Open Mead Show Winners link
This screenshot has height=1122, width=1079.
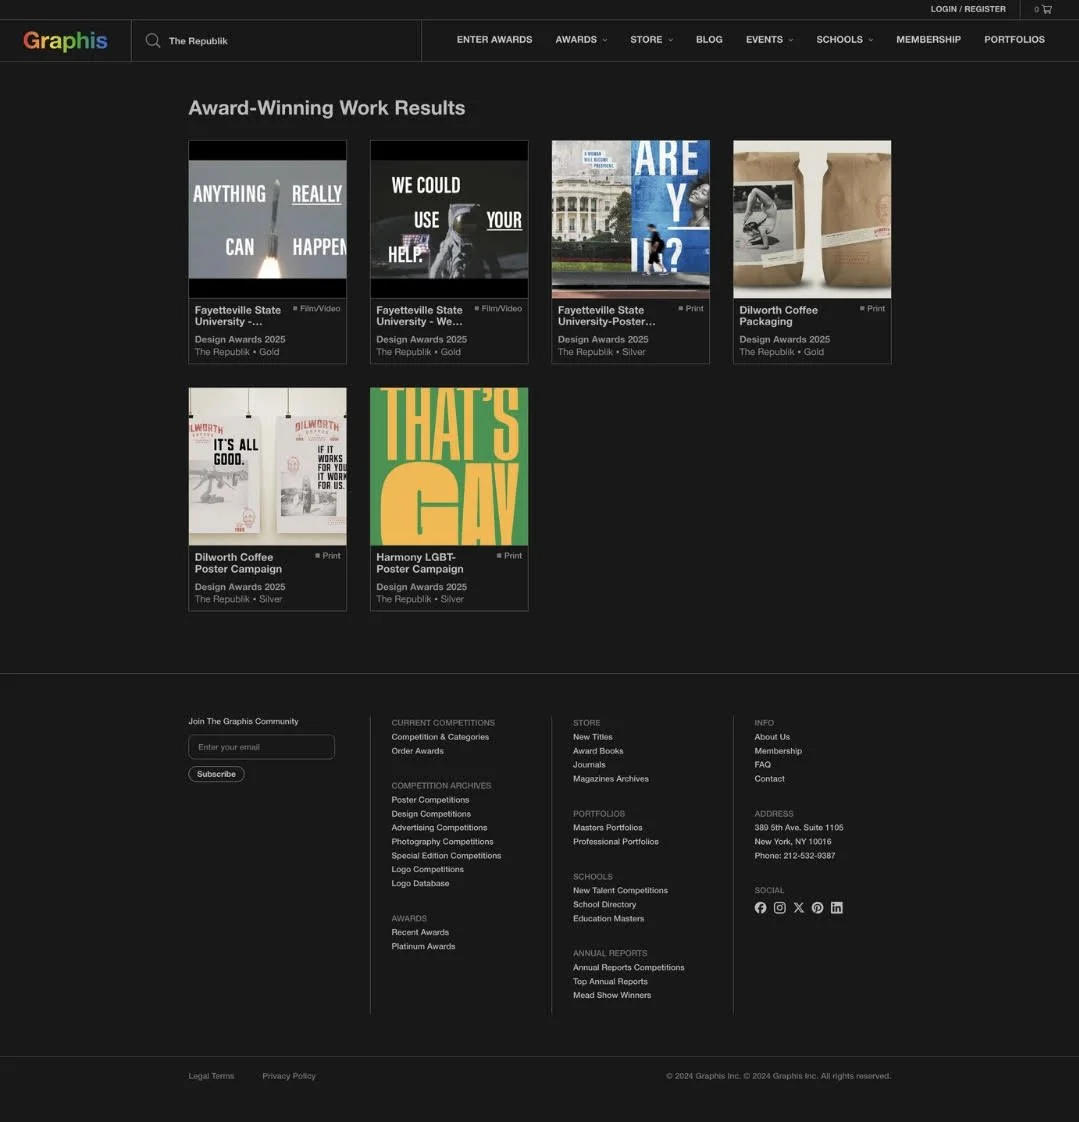[x=612, y=995]
